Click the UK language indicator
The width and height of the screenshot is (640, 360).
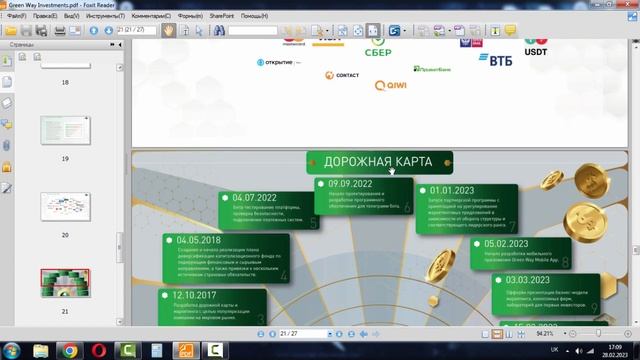pos(554,350)
